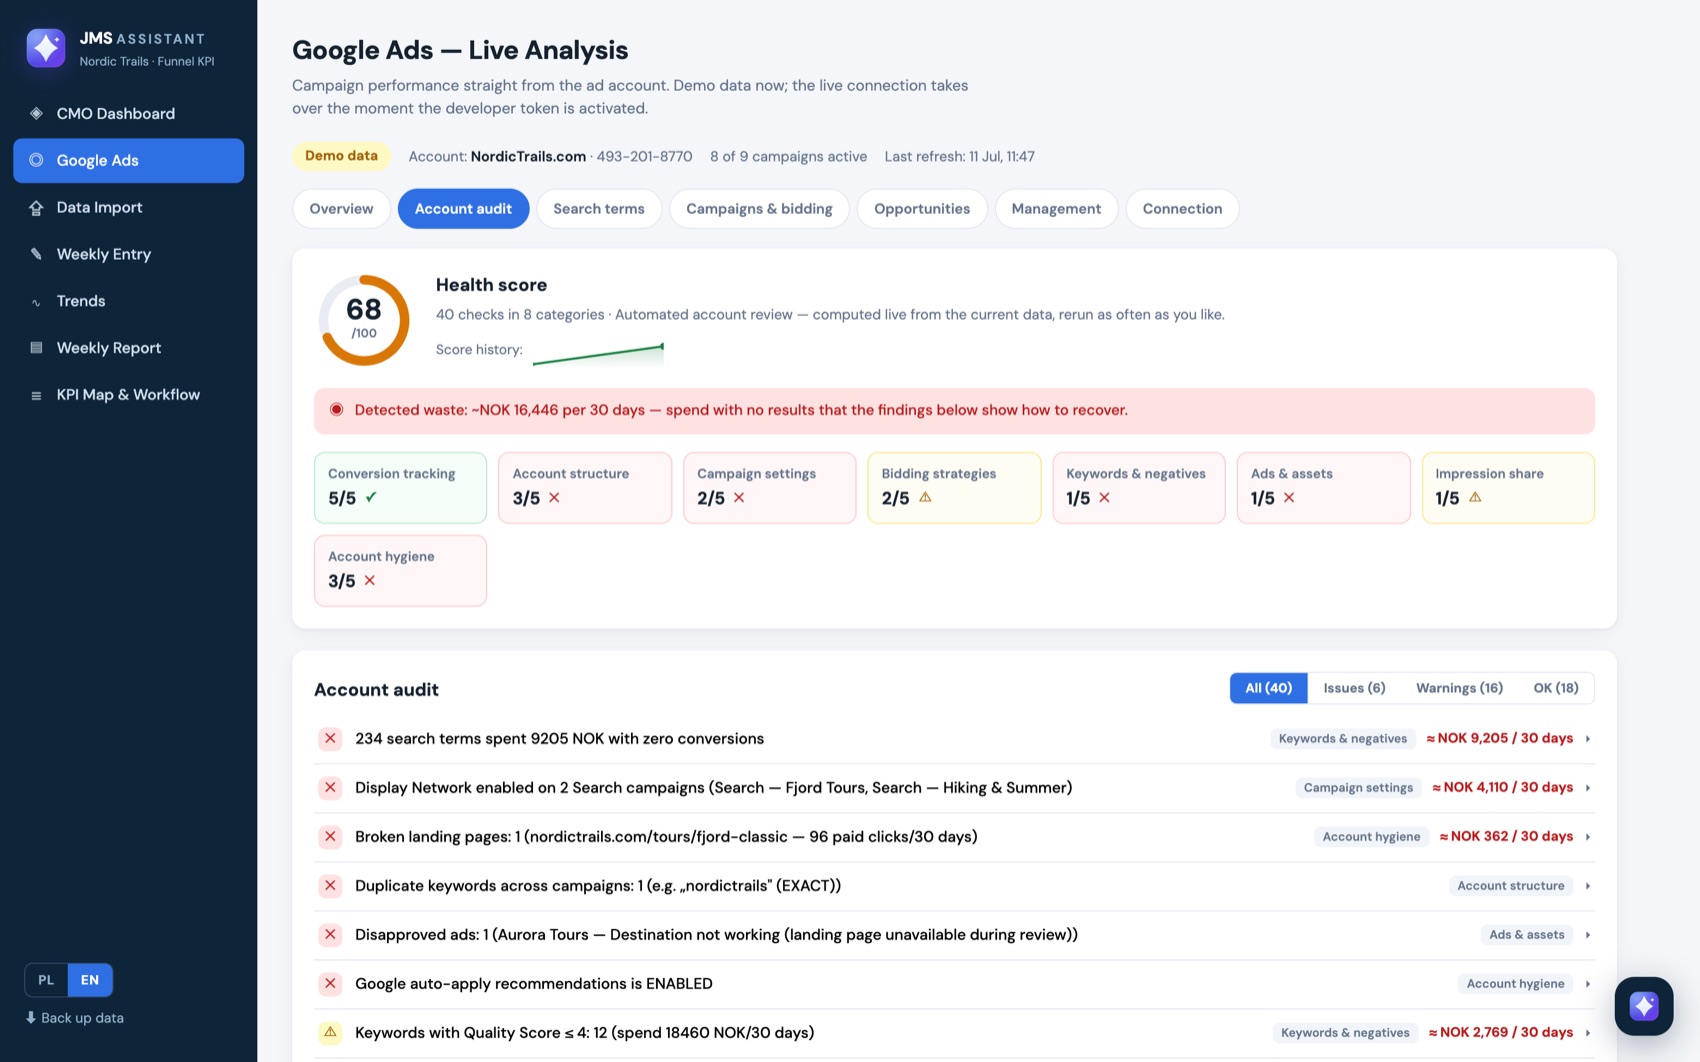Expand the Display Network row arrow

click(x=1588, y=788)
